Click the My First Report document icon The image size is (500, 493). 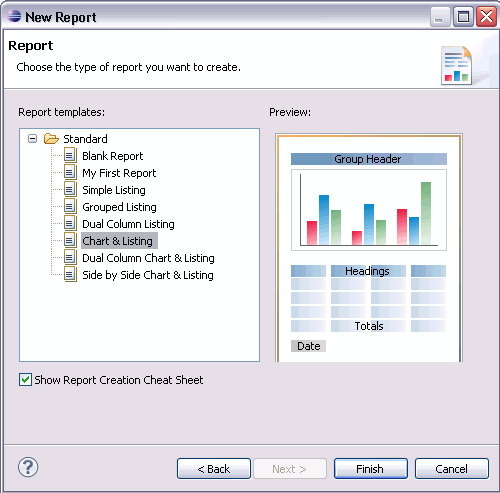[x=70, y=172]
